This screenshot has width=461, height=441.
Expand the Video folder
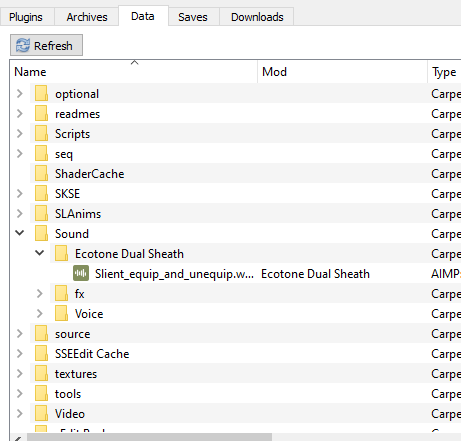20,414
